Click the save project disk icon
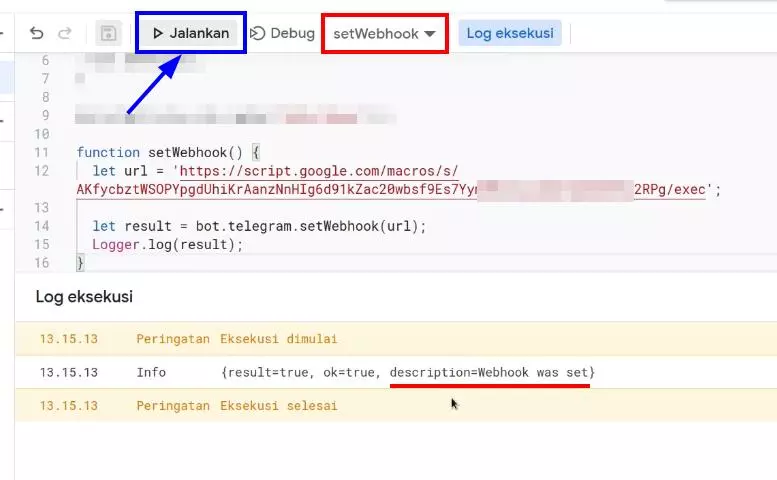777x480 pixels. (108, 33)
